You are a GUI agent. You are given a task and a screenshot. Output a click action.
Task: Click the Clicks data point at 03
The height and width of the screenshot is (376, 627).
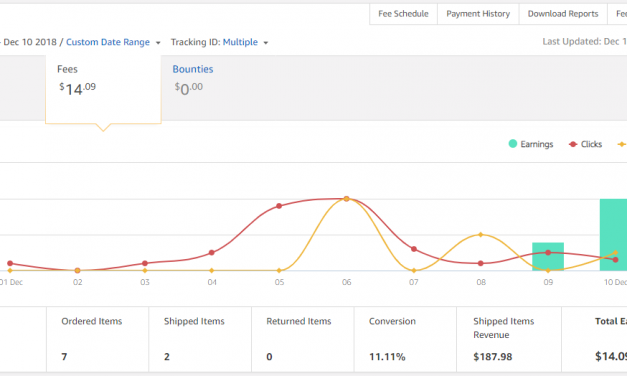click(145, 263)
